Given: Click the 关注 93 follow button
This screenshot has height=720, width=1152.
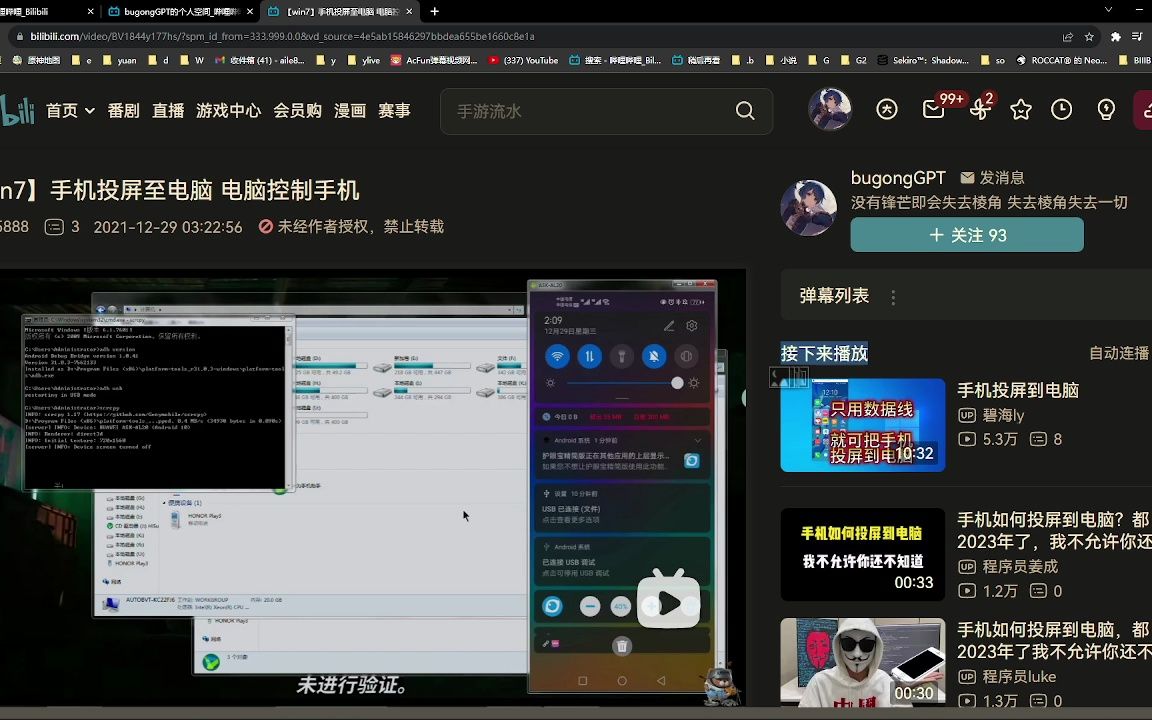Looking at the screenshot, I should (966, 235).
